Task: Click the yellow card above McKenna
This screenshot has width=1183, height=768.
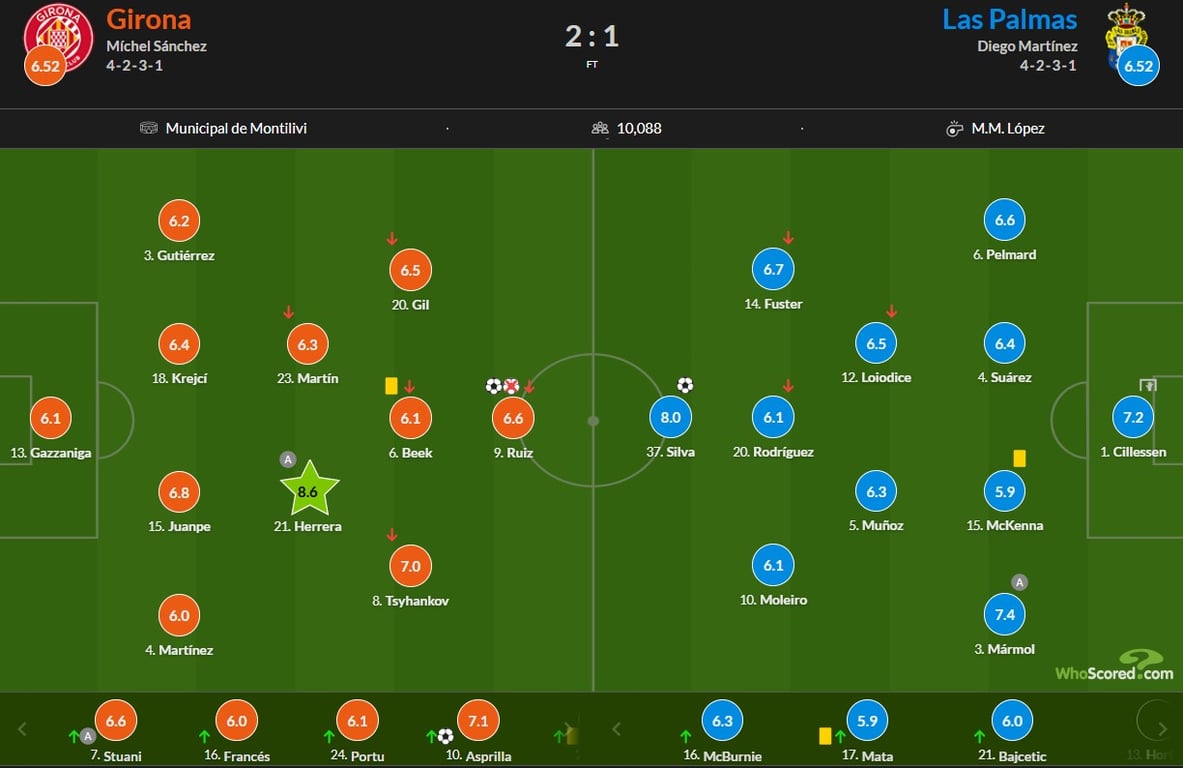Action: tap(1019, 458)
